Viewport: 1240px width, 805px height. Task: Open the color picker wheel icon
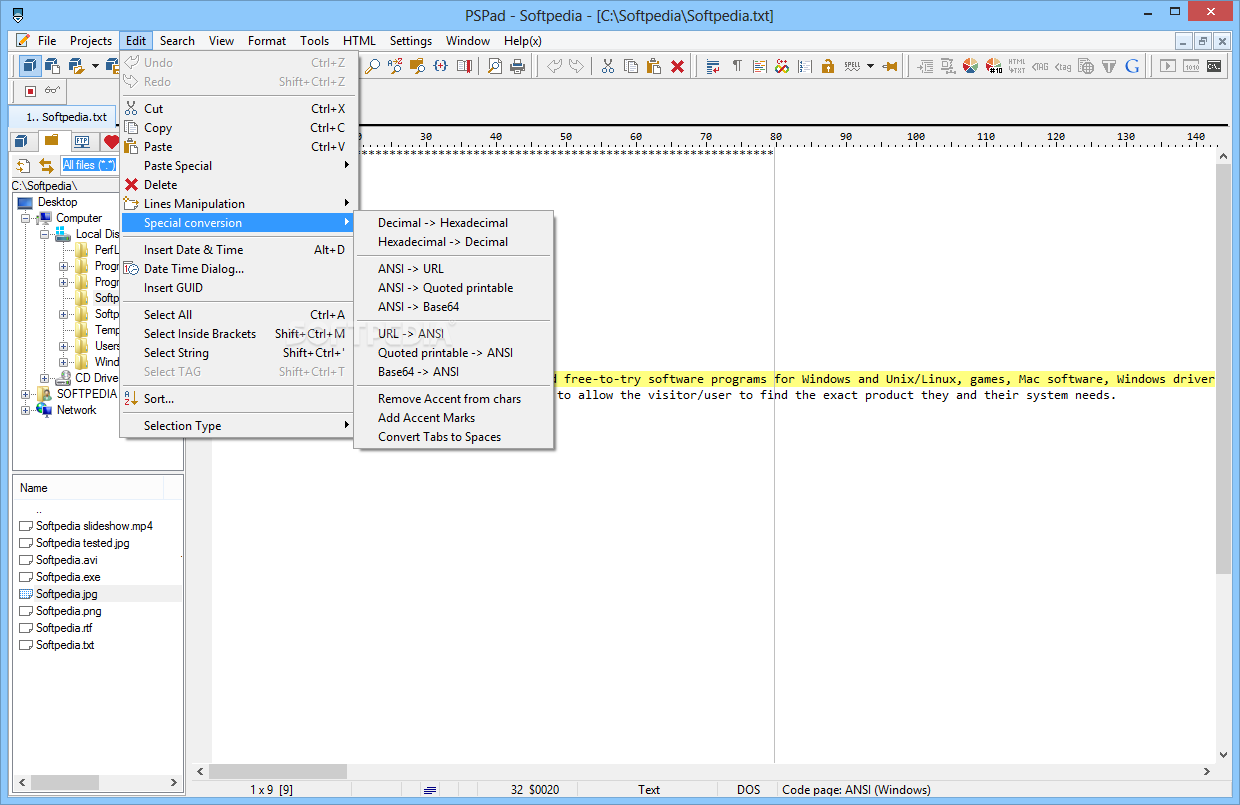pos(970,66)
